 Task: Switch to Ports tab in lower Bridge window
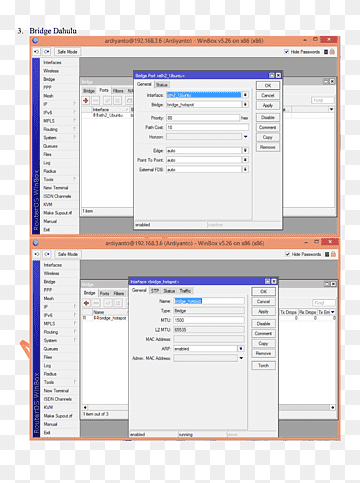tap(105, 293)
